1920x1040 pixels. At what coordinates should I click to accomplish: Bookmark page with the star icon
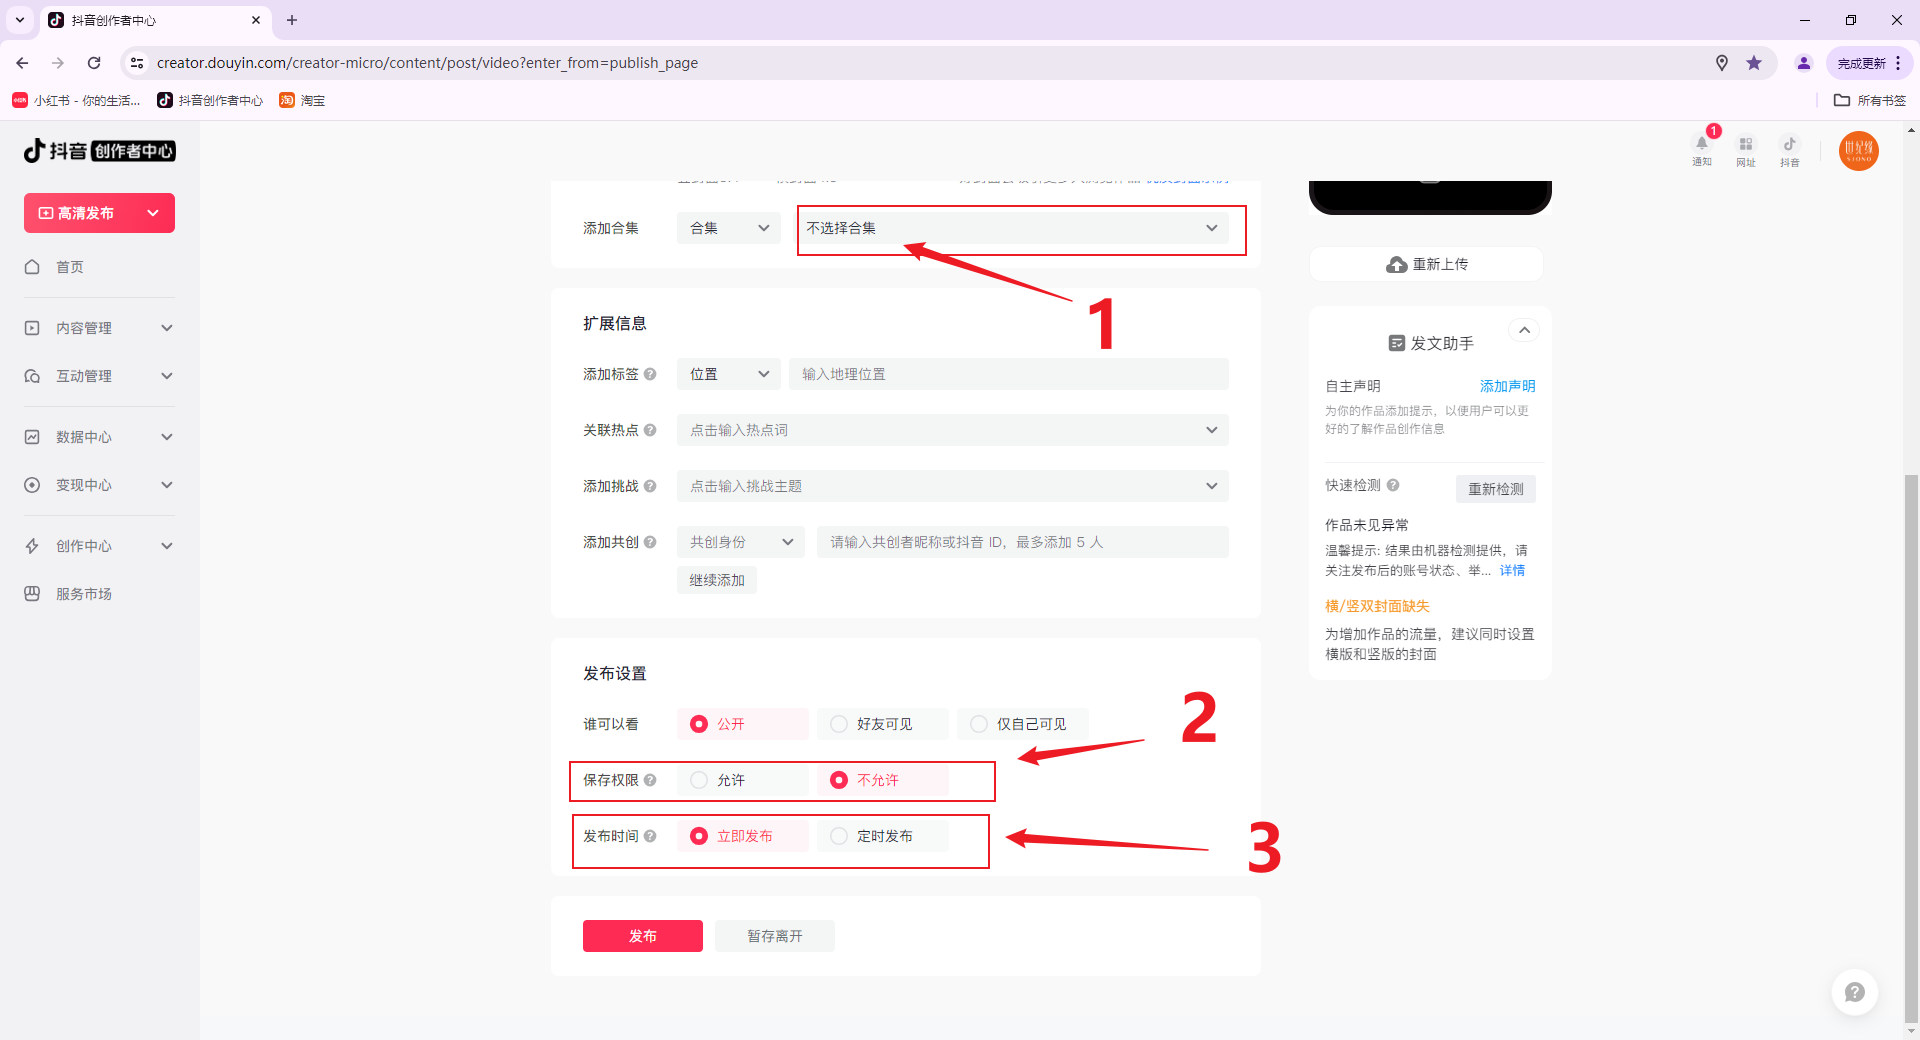point(1754,63)
